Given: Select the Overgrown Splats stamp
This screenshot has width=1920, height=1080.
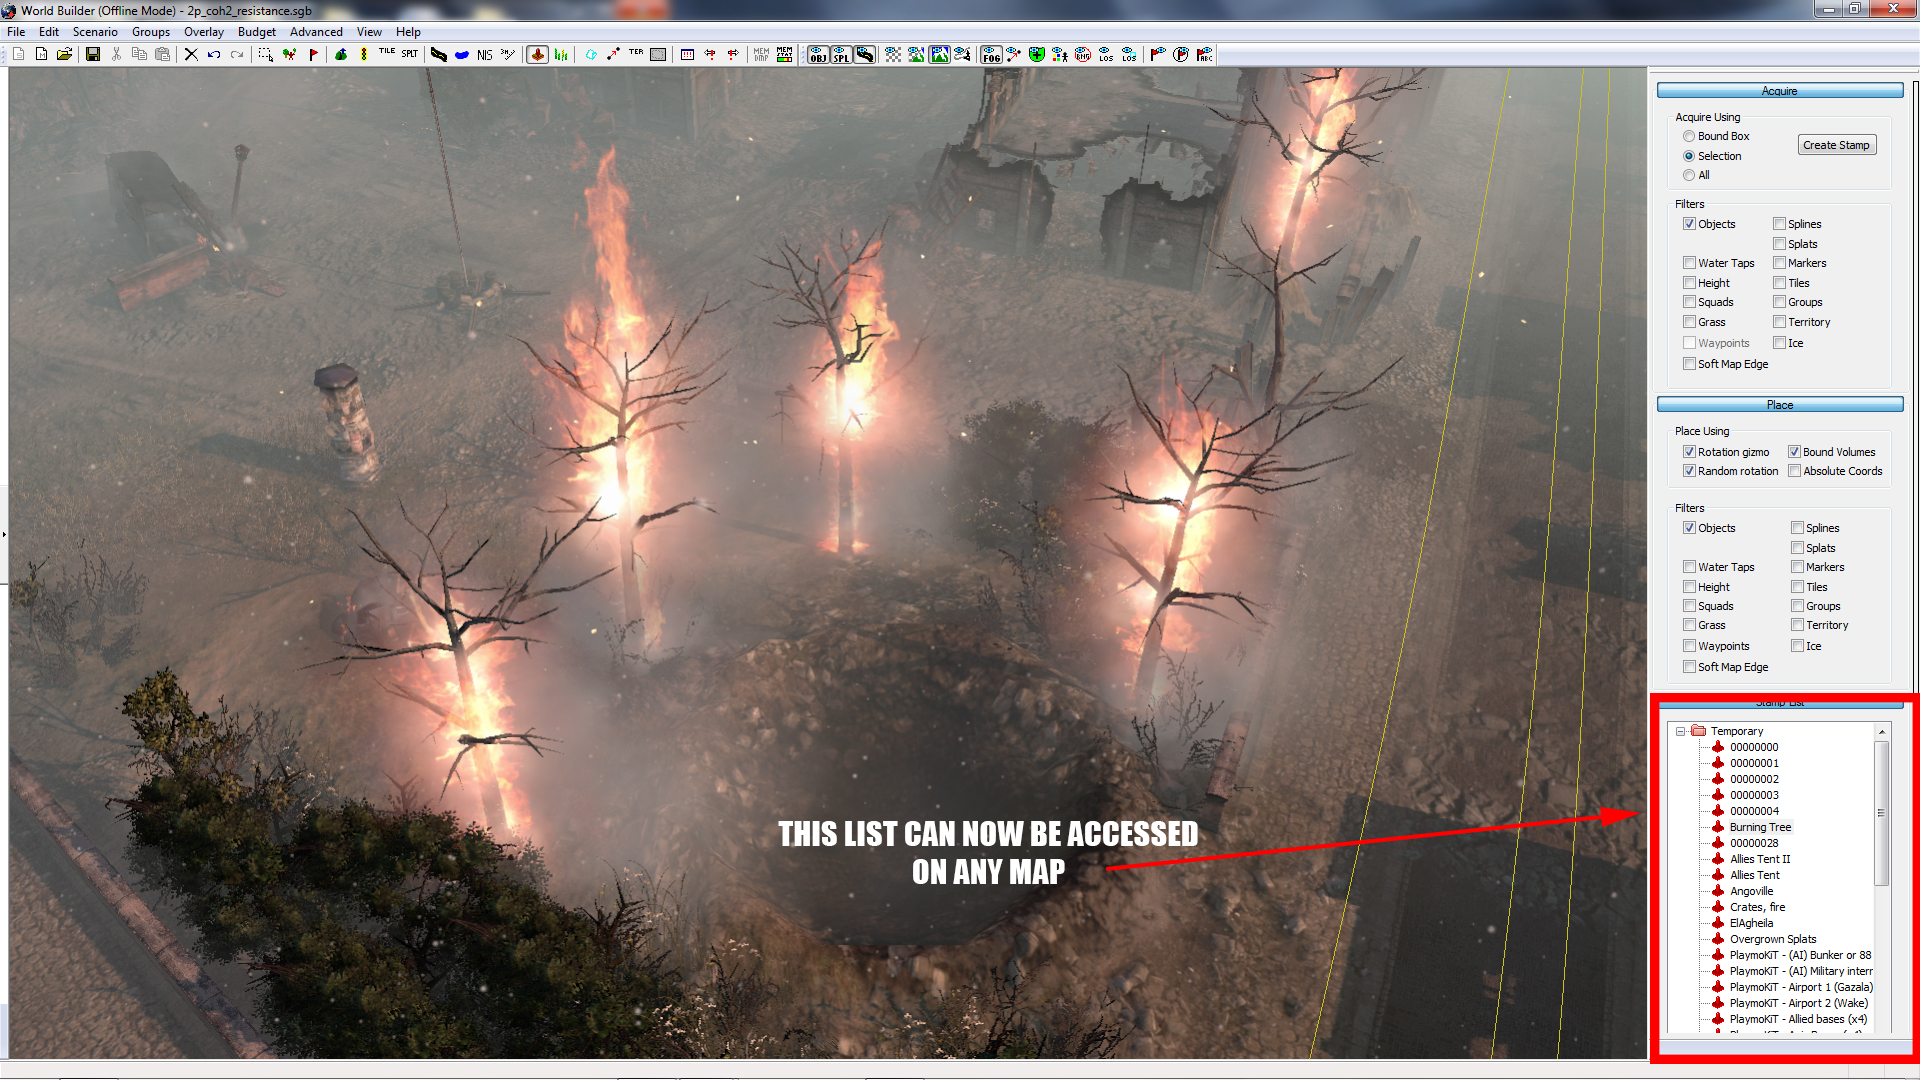Looking at the screenshot, I should click(x=1772, y=939).
